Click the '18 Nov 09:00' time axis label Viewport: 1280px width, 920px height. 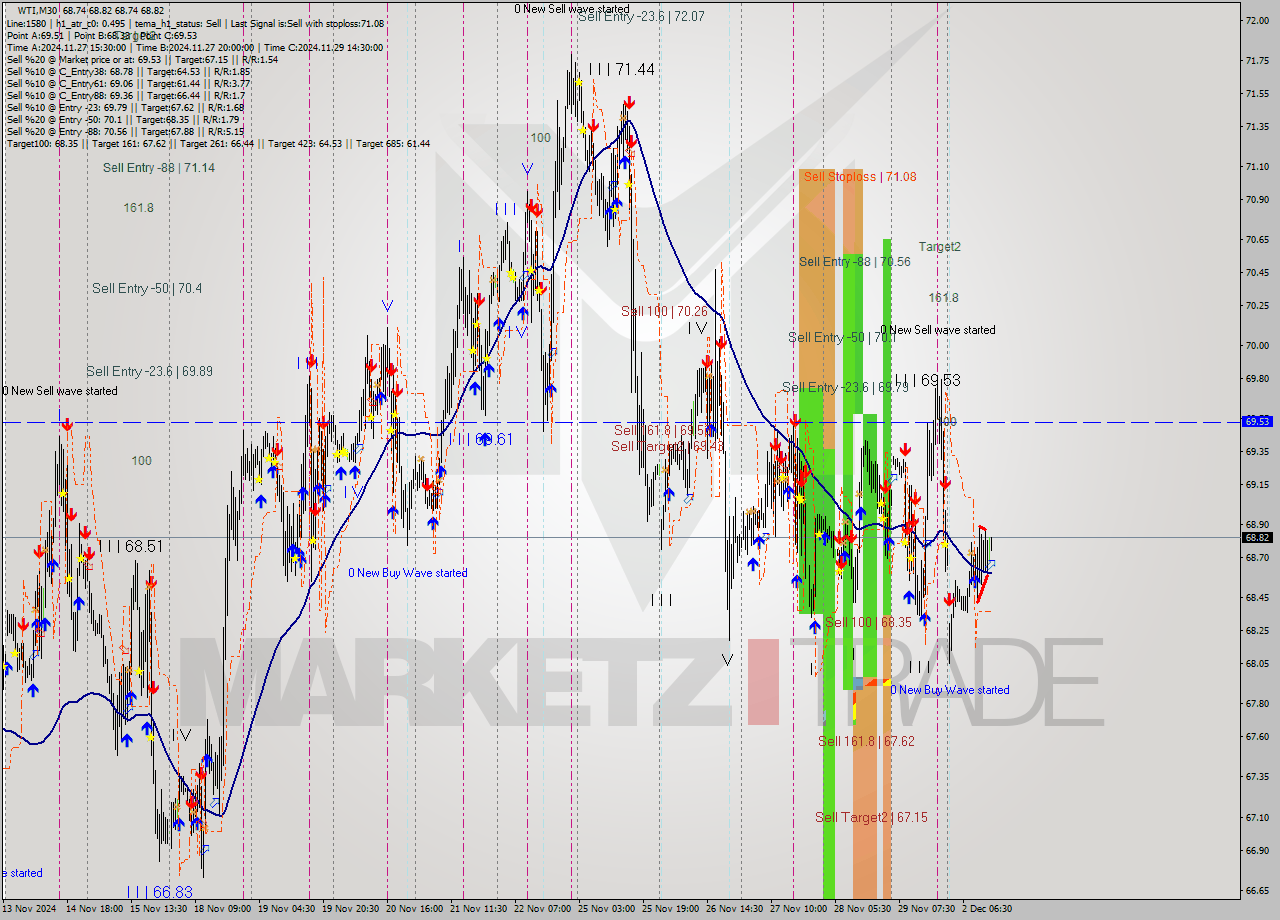(x=221, y=909)
